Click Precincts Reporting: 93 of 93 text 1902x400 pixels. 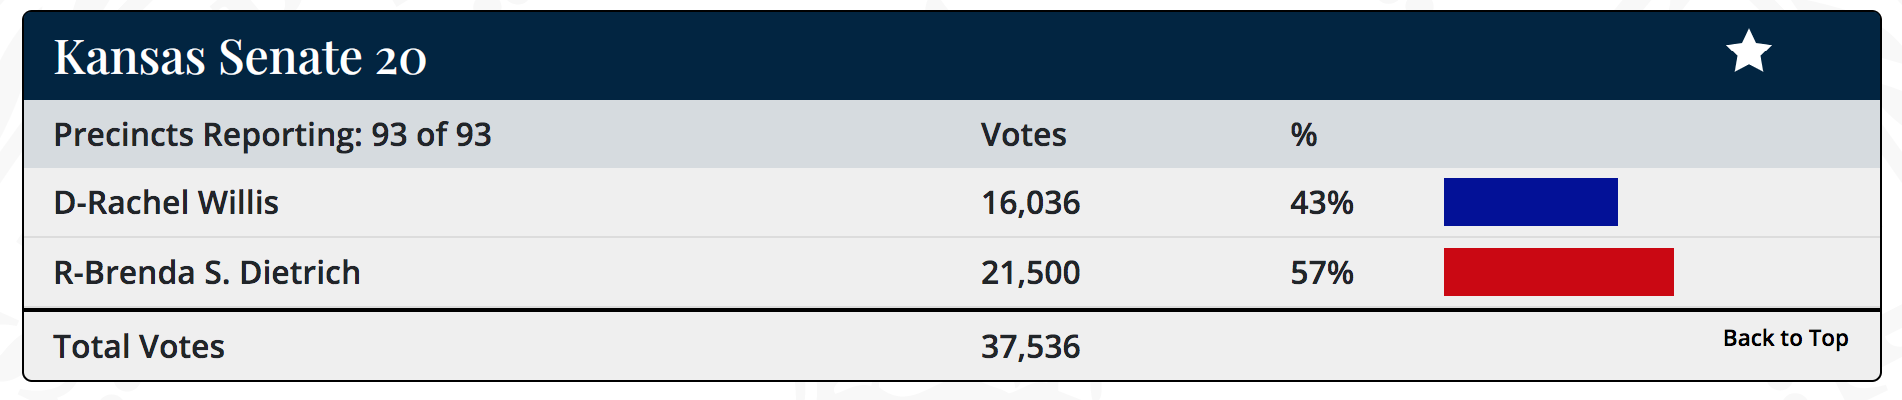(x=273, y=135)
